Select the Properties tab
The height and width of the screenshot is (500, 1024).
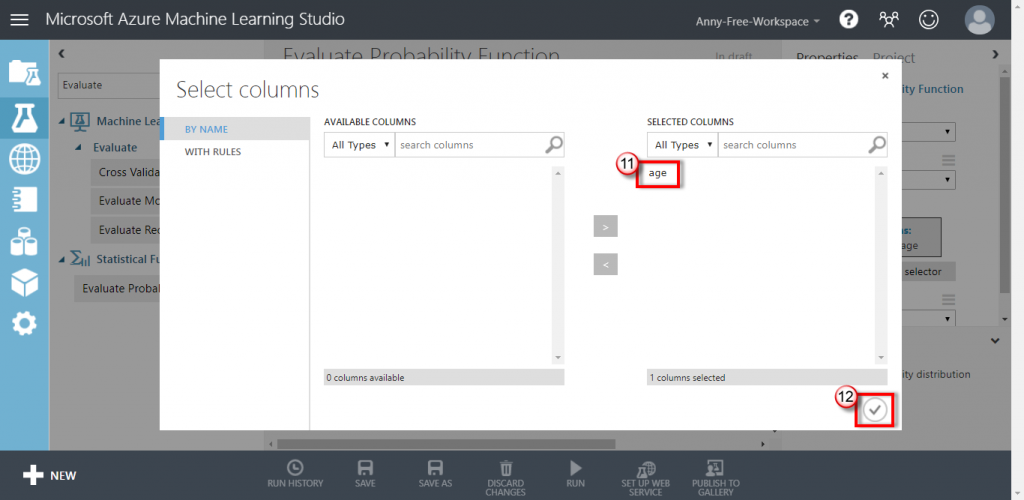827,58
